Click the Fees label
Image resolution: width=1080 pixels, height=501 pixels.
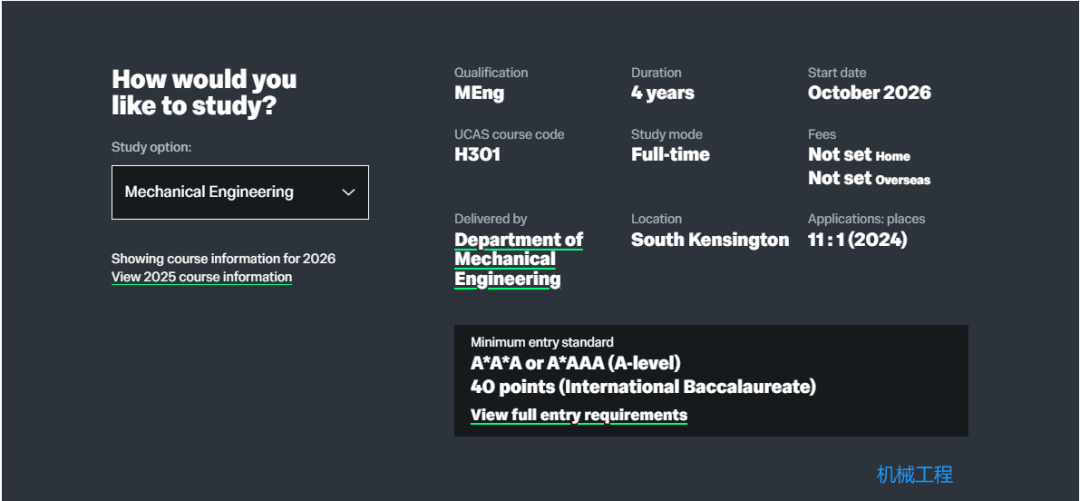pos(822,134)
